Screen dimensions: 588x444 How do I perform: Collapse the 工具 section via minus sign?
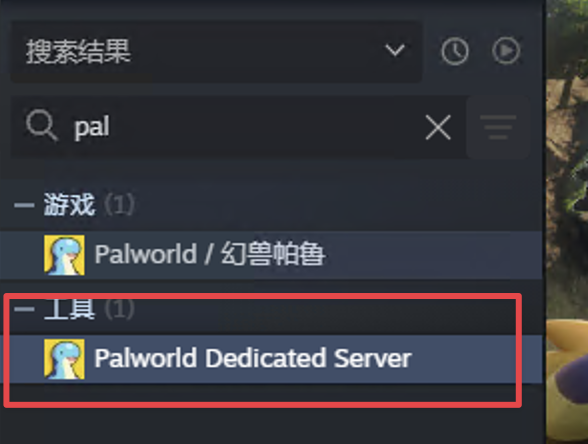click(x=24, y=309)
